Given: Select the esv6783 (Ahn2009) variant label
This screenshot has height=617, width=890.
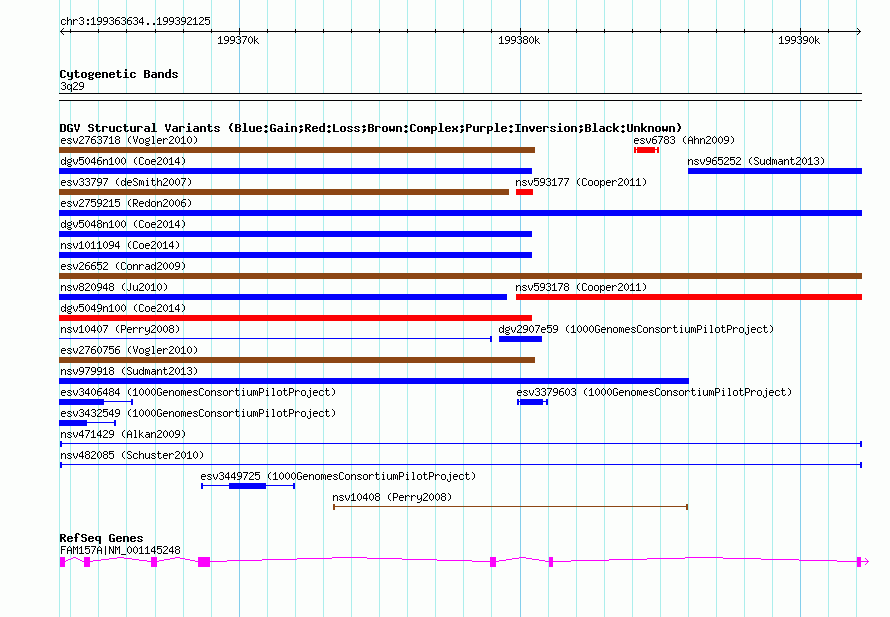Looking at the screenshot, I should 684,140.
